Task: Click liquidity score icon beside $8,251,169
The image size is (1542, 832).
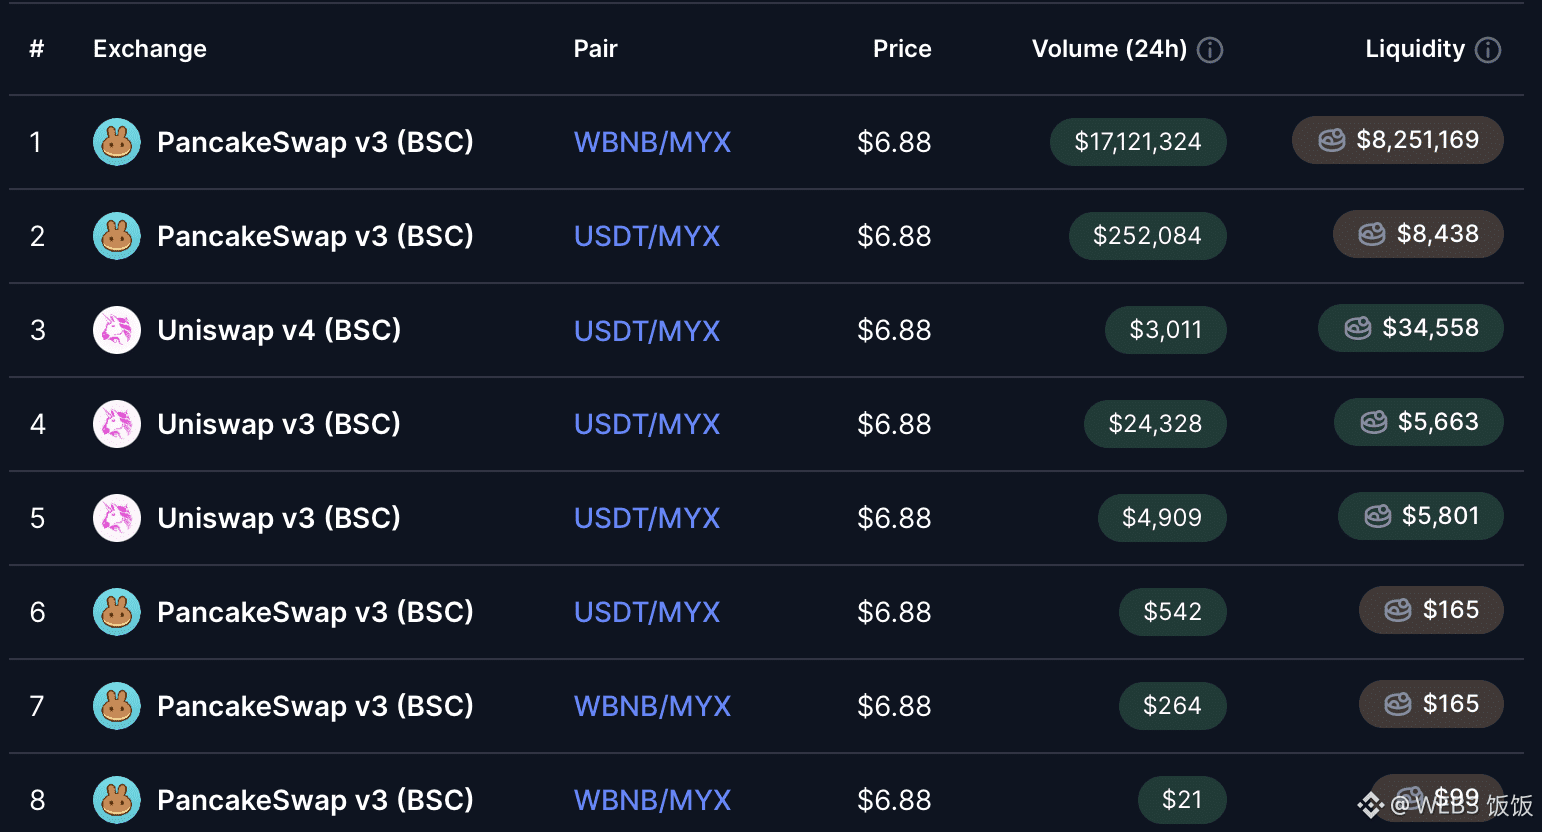Action: pyautogui.click(x=1332, y=140)
